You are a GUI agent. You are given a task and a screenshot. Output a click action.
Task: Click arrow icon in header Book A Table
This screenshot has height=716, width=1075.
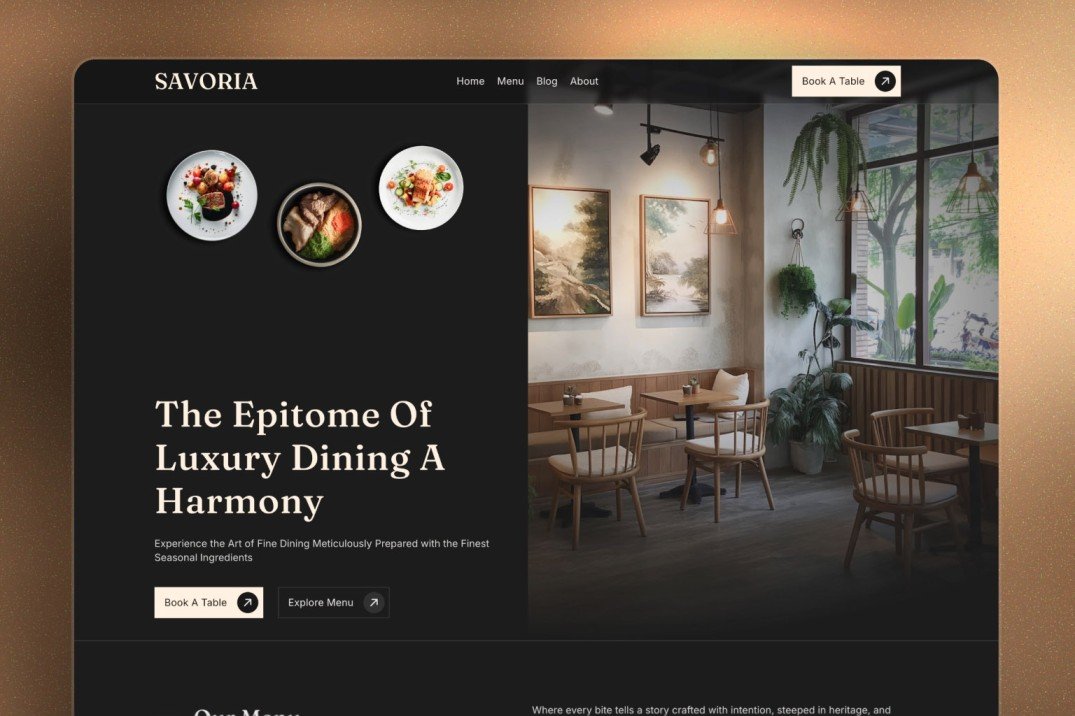coord(885,81)
